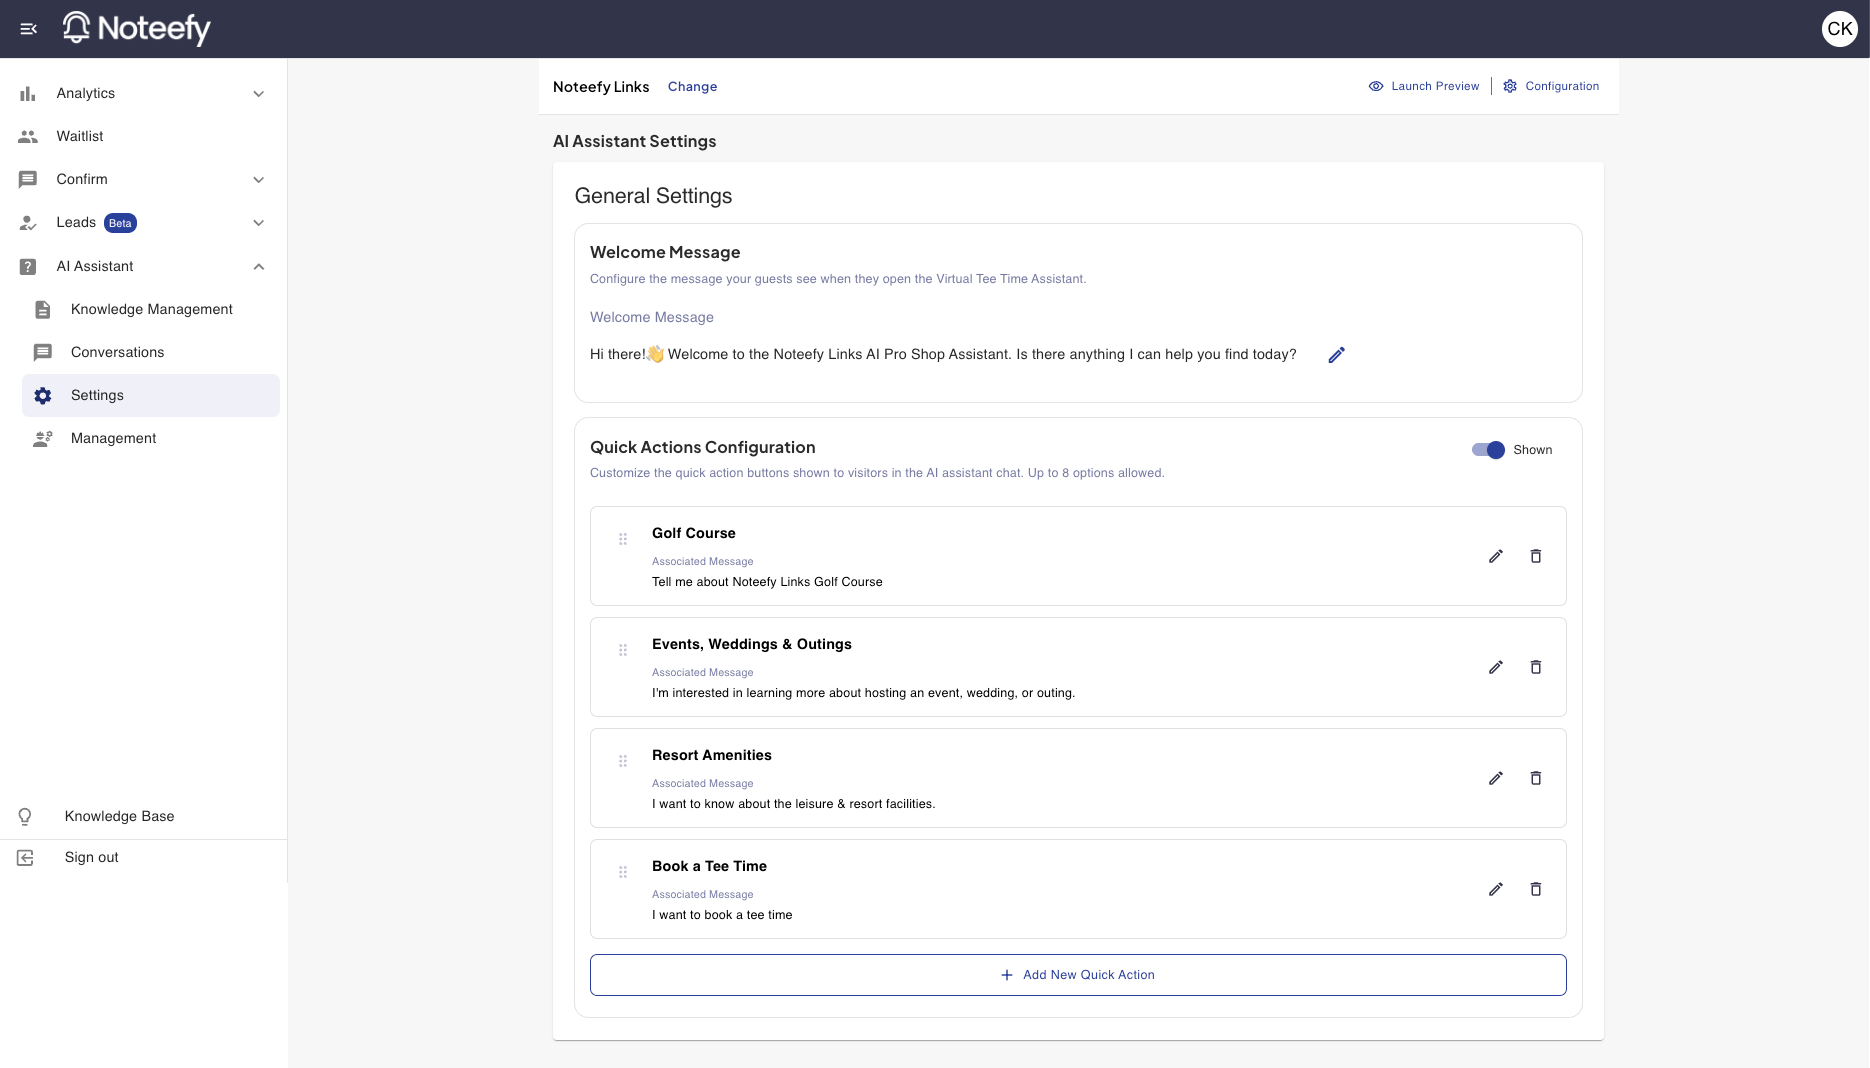1870x1068 pixels.
Task: Sign out from the sidebar
Action: click(x=91, y=858)
